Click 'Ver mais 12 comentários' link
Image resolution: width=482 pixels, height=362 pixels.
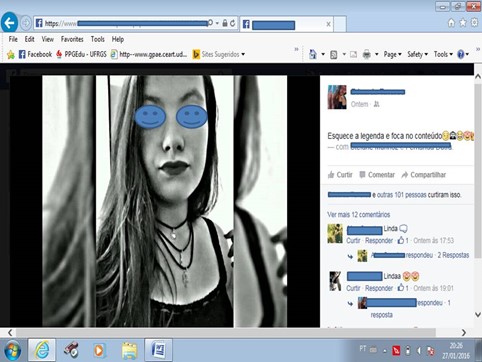coord(359,215)
